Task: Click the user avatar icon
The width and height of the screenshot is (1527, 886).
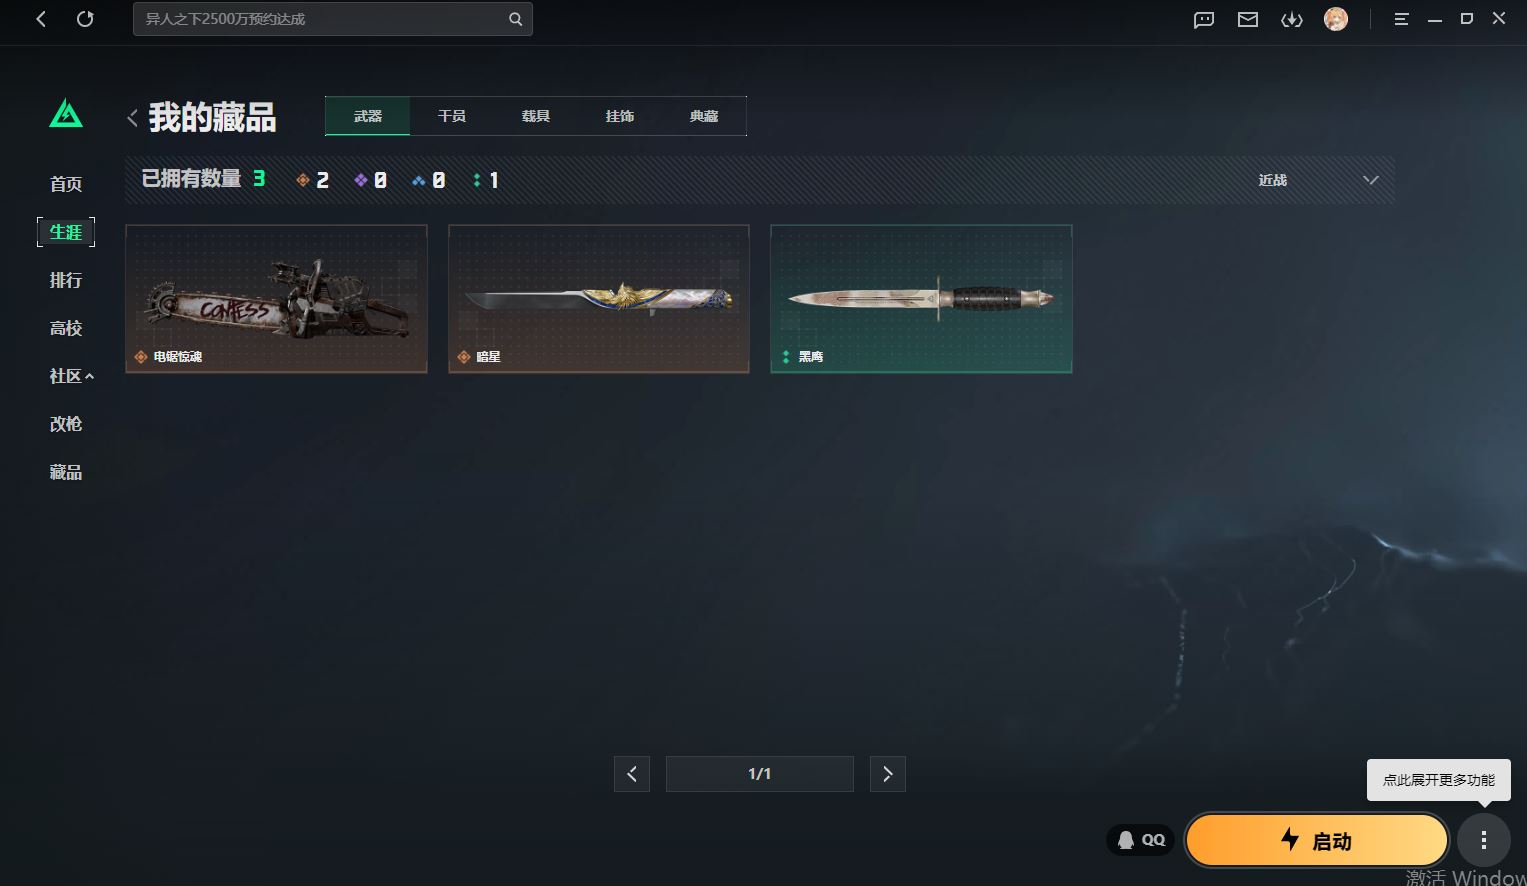Action: [x=1335, y=19]
